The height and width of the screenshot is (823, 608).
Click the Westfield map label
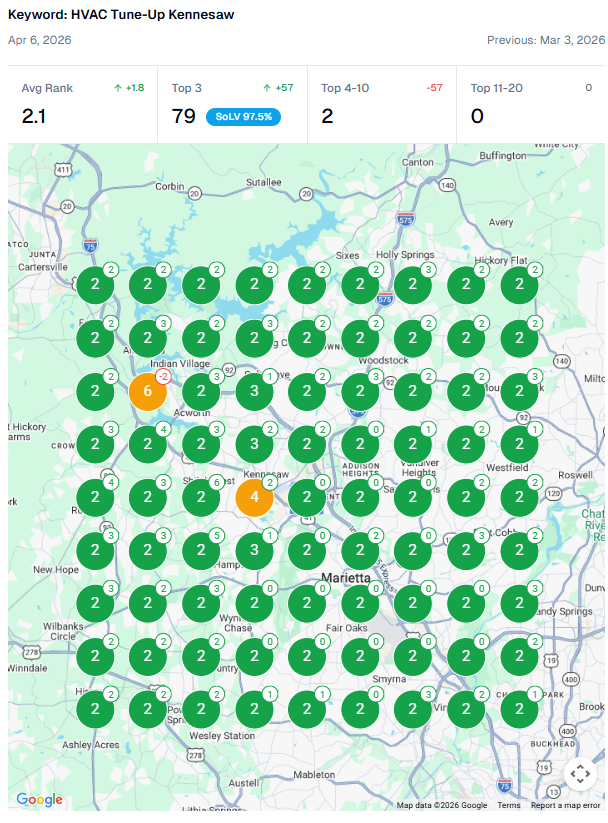click(x=507, y=468)
